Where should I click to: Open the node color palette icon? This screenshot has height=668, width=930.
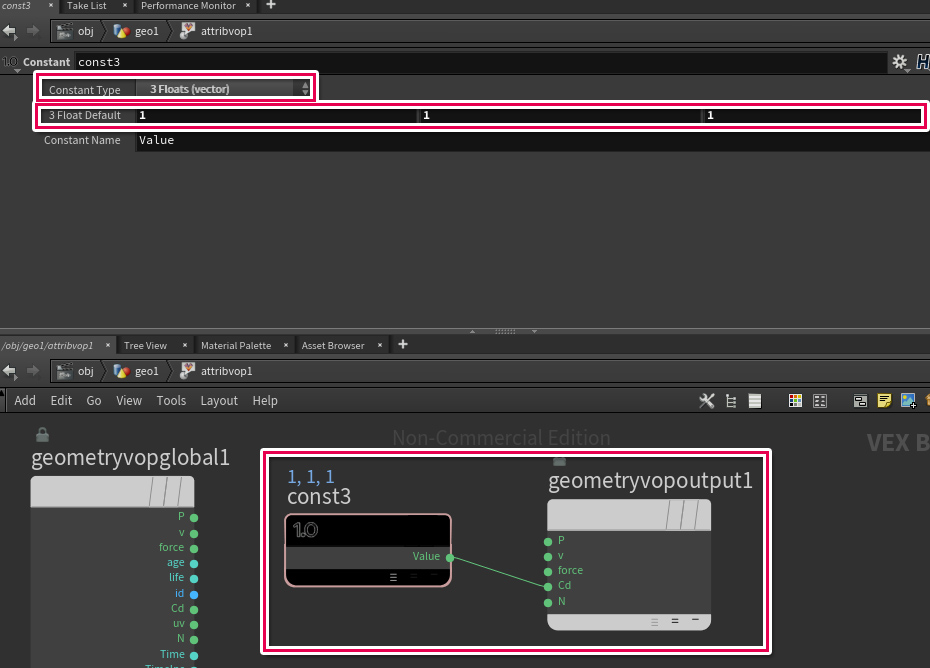coord(795,401)
